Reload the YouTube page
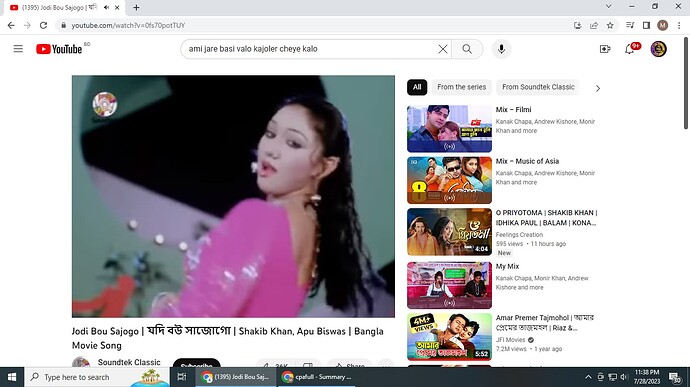The image size is (690, 387). tap(43, 26)
